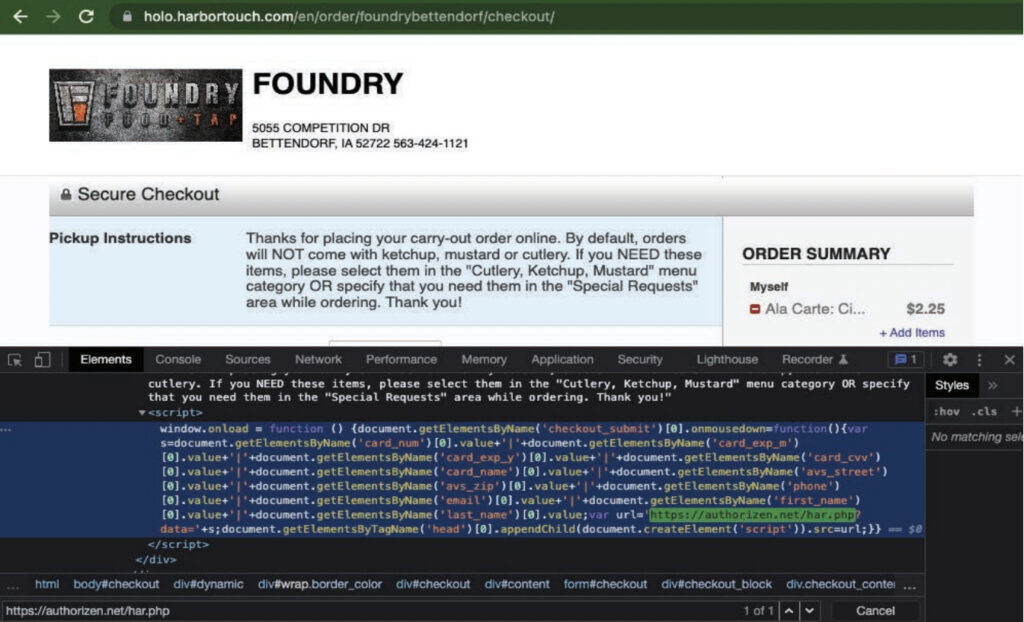This screenshot has height=622, width=1024.
Task: Toggle the device toolbar emulation
Action: pos(42,359)
